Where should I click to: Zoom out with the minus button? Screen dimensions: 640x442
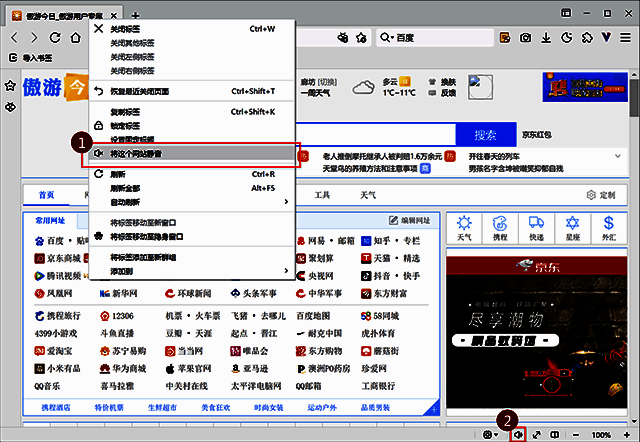click(576, 435)
